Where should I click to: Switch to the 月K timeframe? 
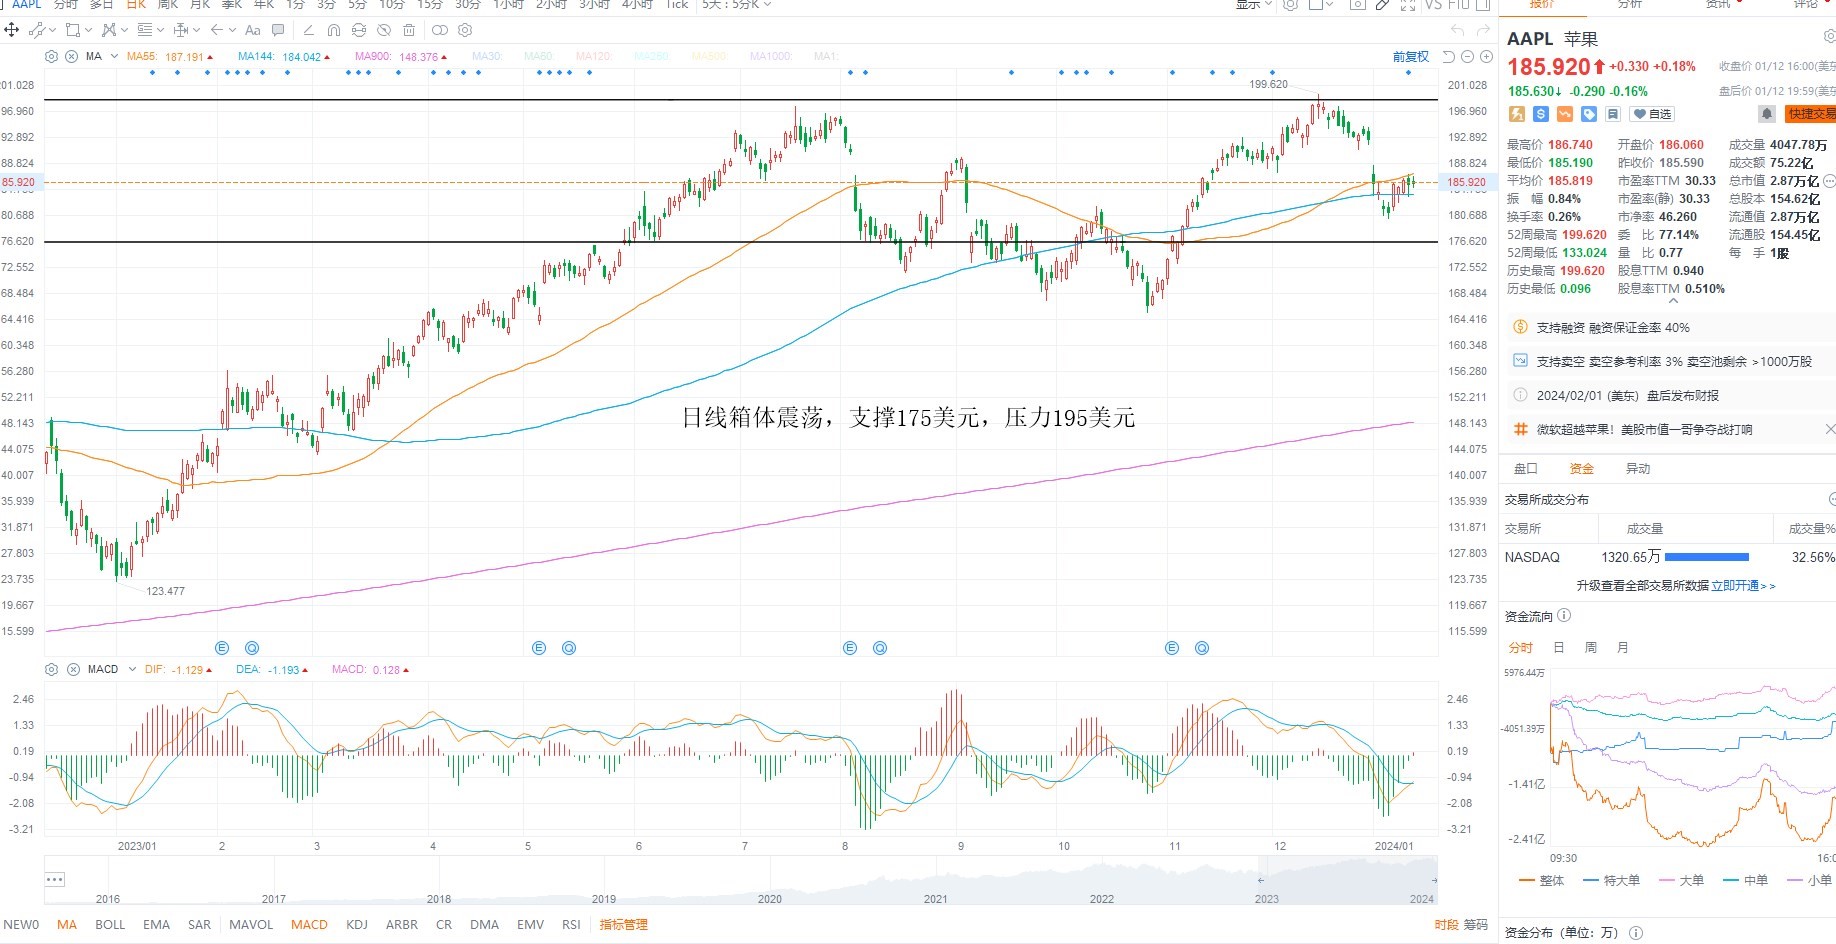[200, 5]
